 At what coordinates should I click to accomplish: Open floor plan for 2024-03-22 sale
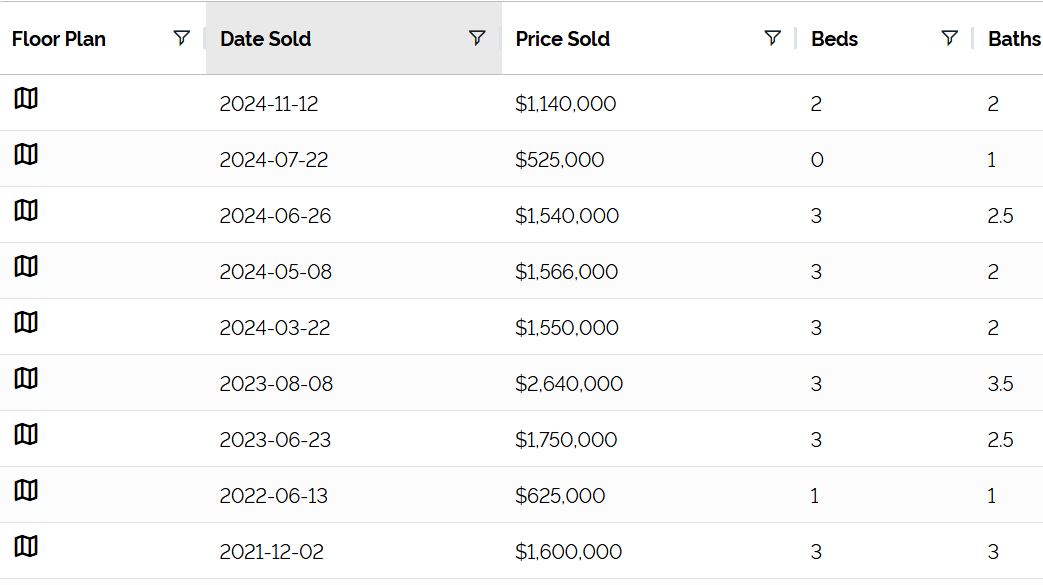tap(26, 322)
